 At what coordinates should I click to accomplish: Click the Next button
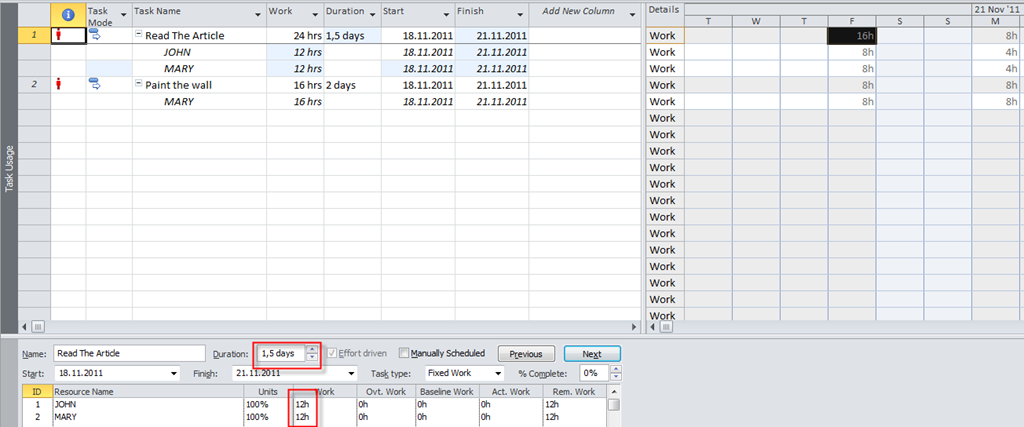pyautogui.click(x=591, y=353)
